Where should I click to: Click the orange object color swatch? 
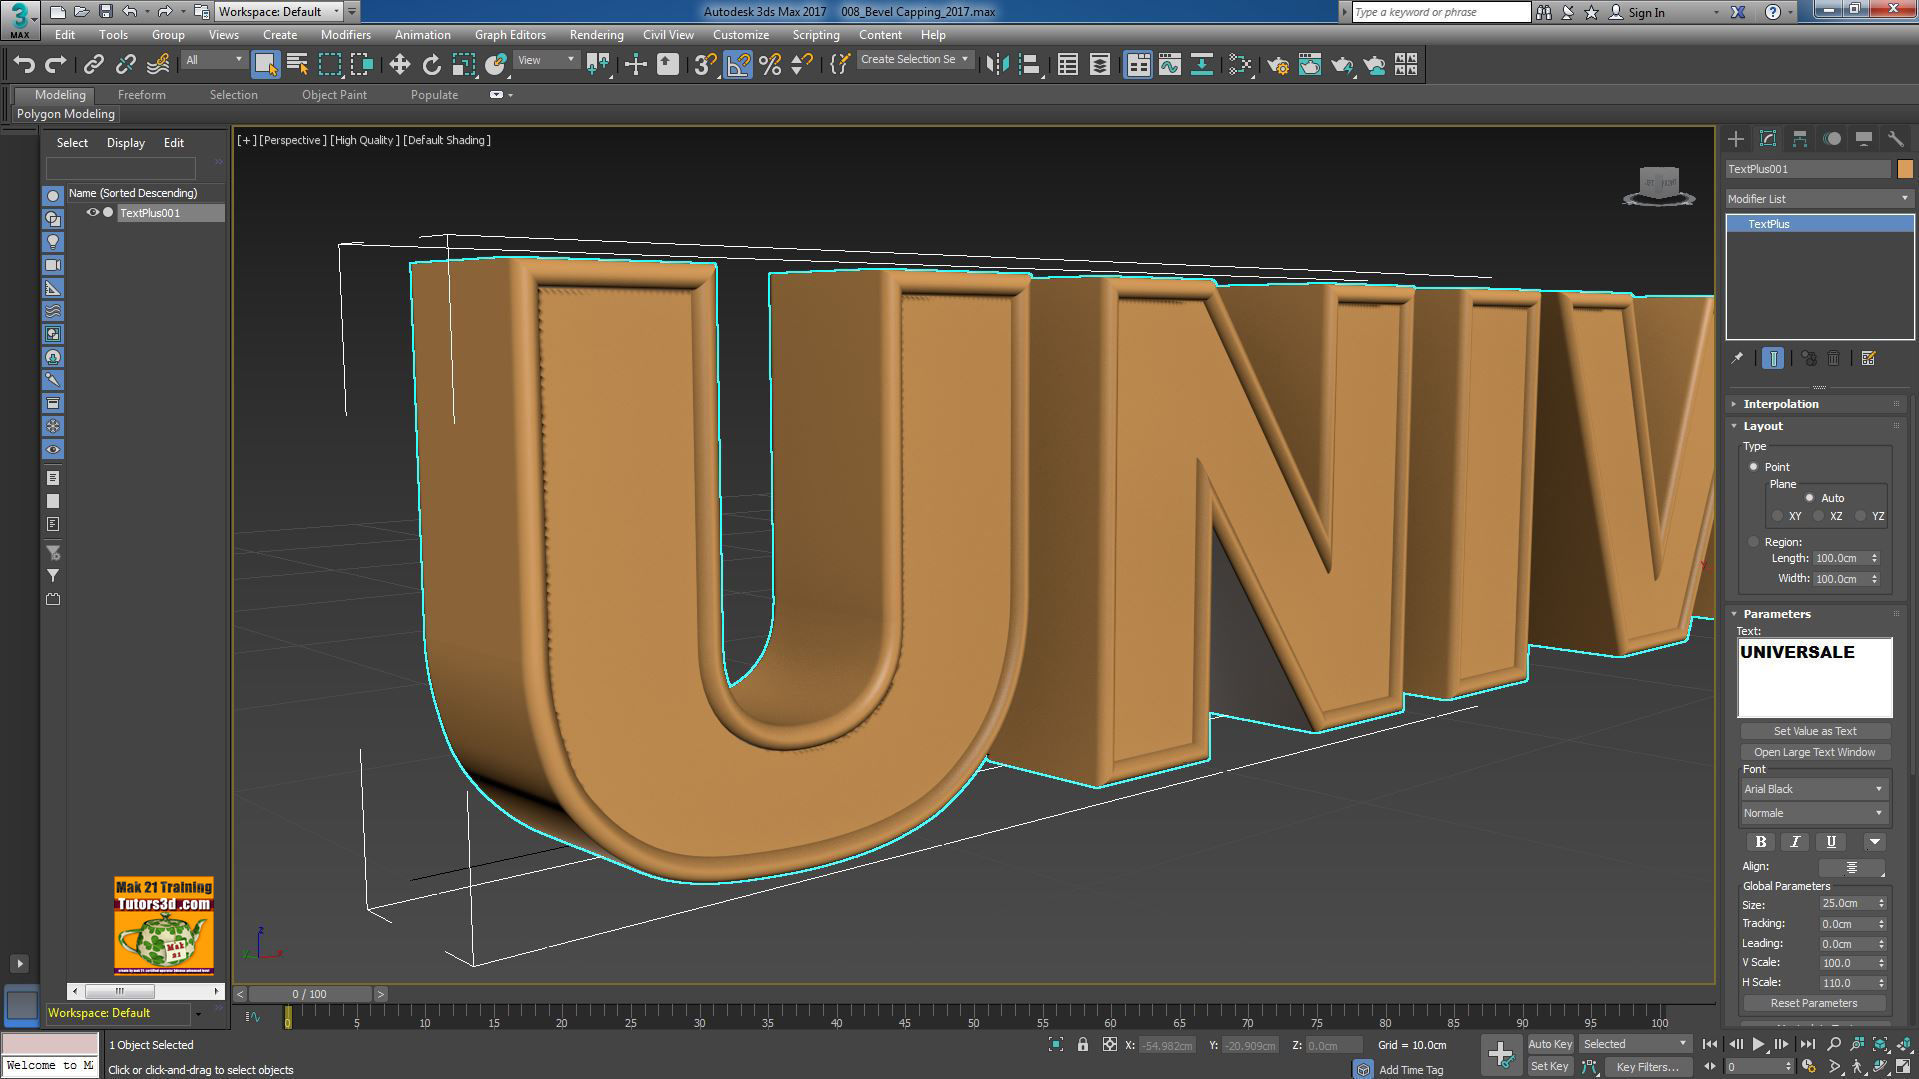1905,169
